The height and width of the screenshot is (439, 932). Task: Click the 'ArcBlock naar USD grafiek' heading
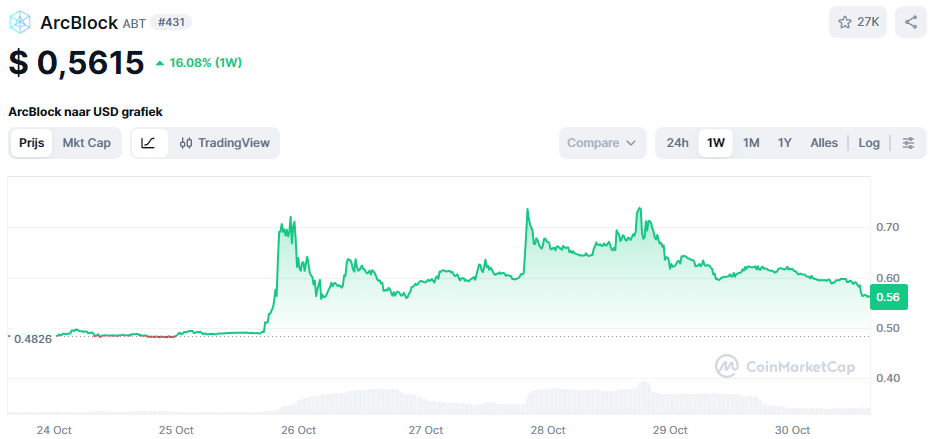click(x=85, y=111)
